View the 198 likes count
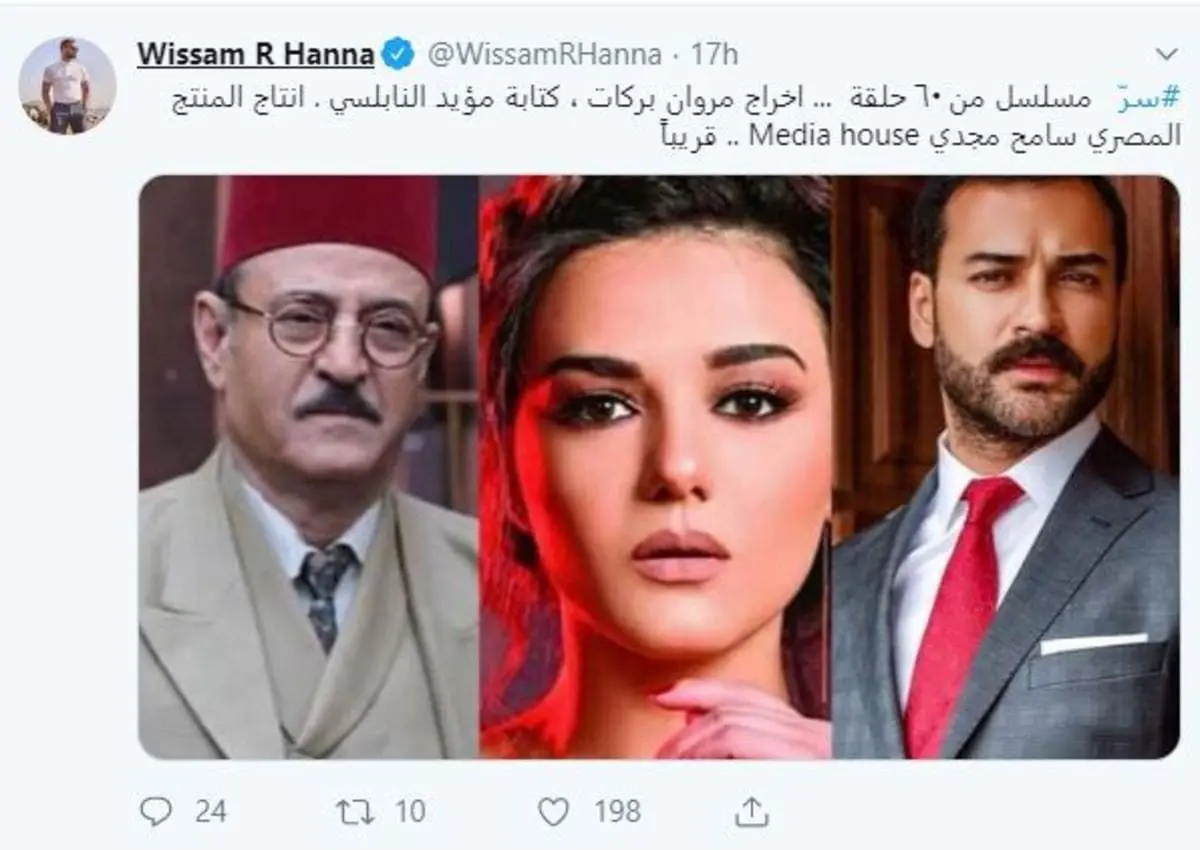1200x850 pixels. point(617,811)
